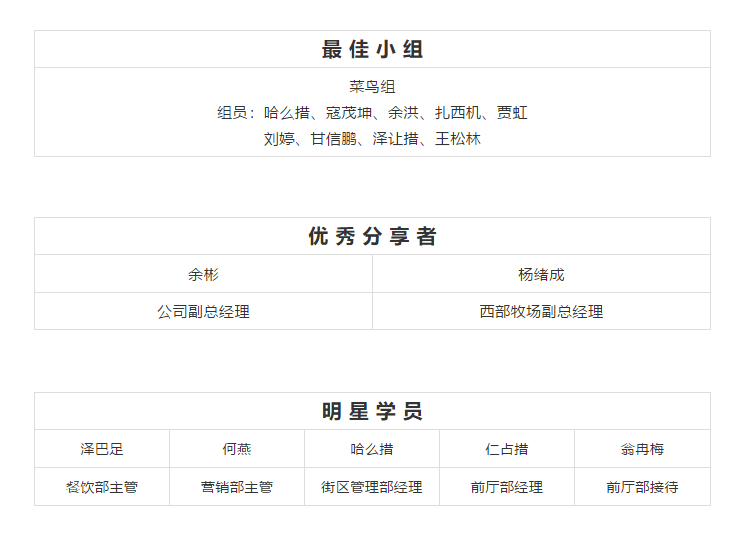Click the 公司副总经理 title cell
This screenshot has height=535, width=756.
[203, 311]
